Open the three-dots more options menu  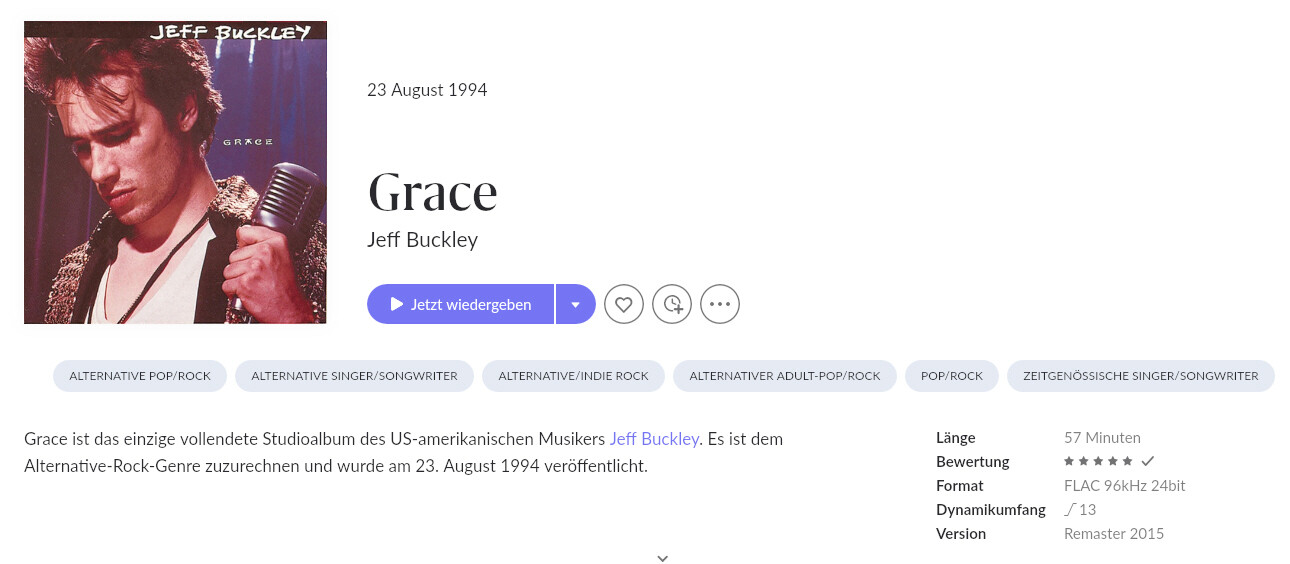(x=720, y=304)
